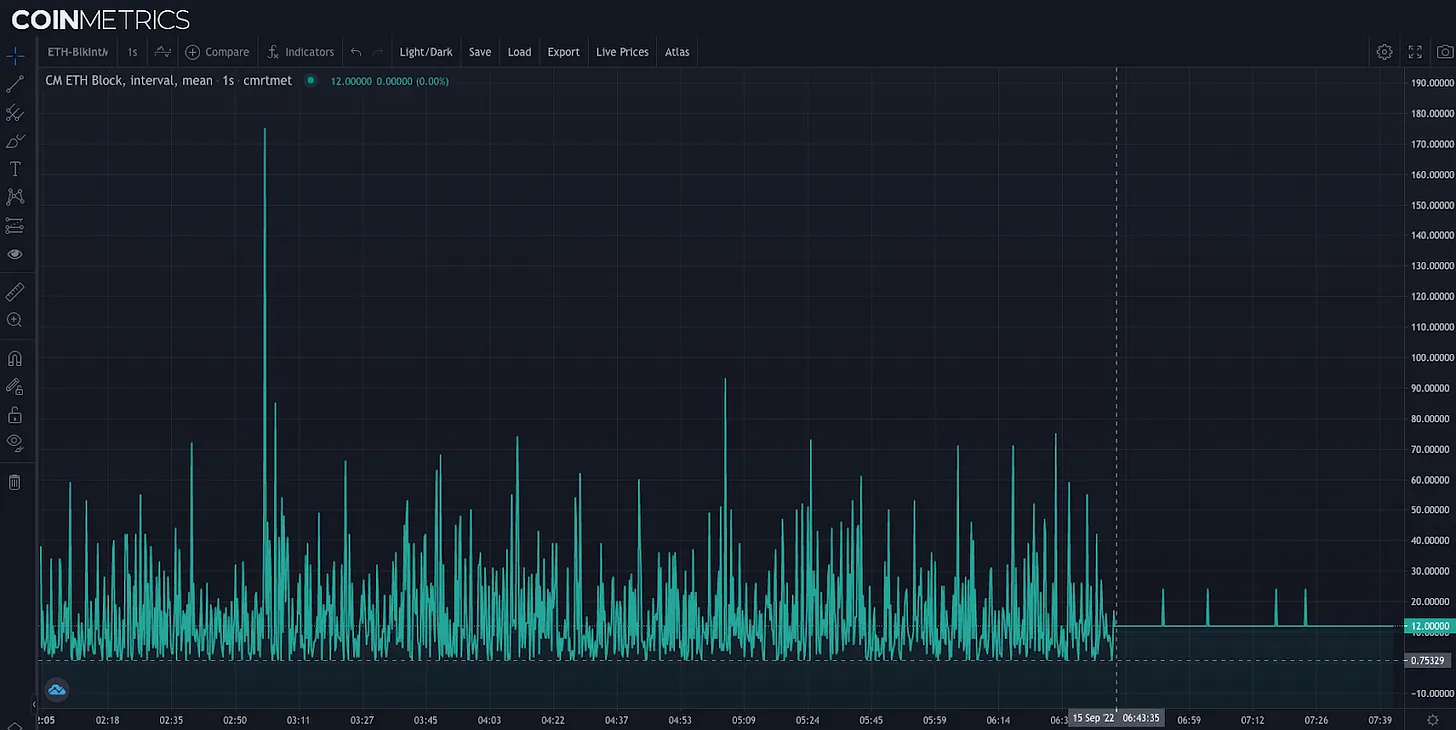Screen dimensions: 1456x730
Task: Click the blue cloud logo on chart
Action: pyautogui.click(x=57, y=689)
